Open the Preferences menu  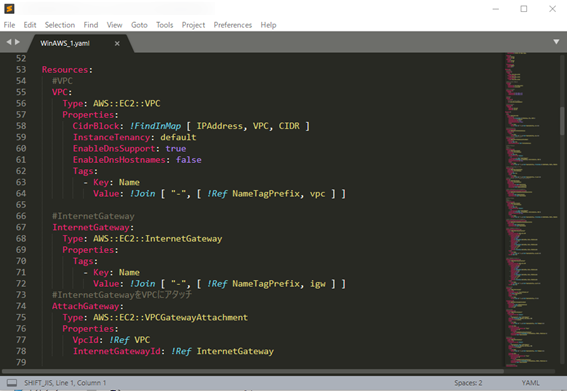point(233,25)
